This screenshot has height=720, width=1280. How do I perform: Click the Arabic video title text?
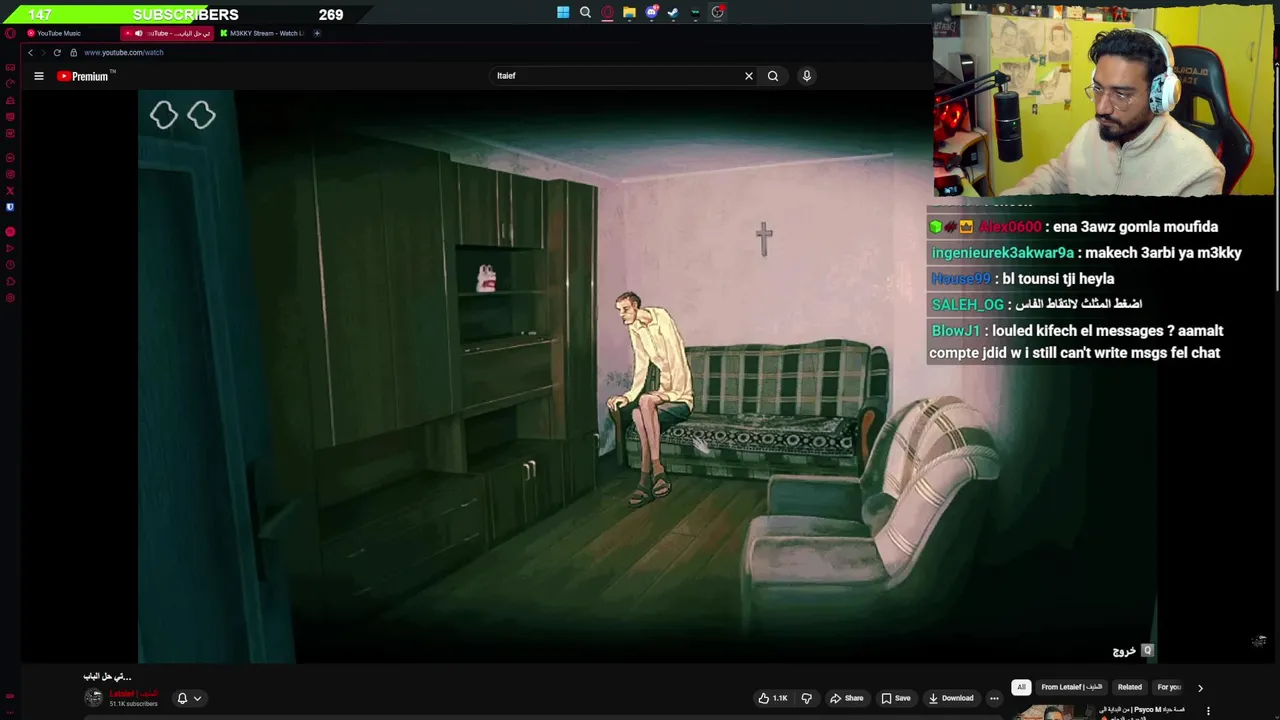tap(107, 677)
